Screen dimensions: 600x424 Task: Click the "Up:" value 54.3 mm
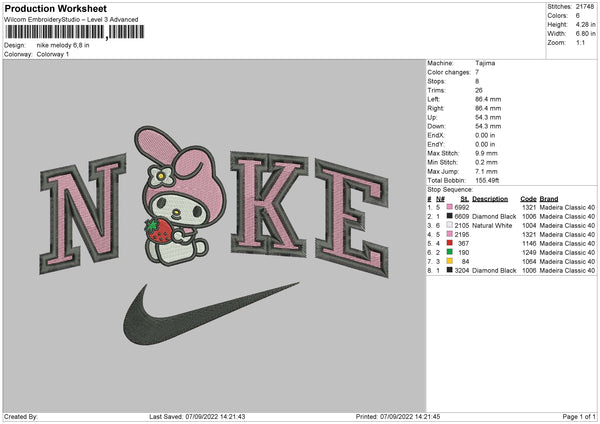point(488,117)
